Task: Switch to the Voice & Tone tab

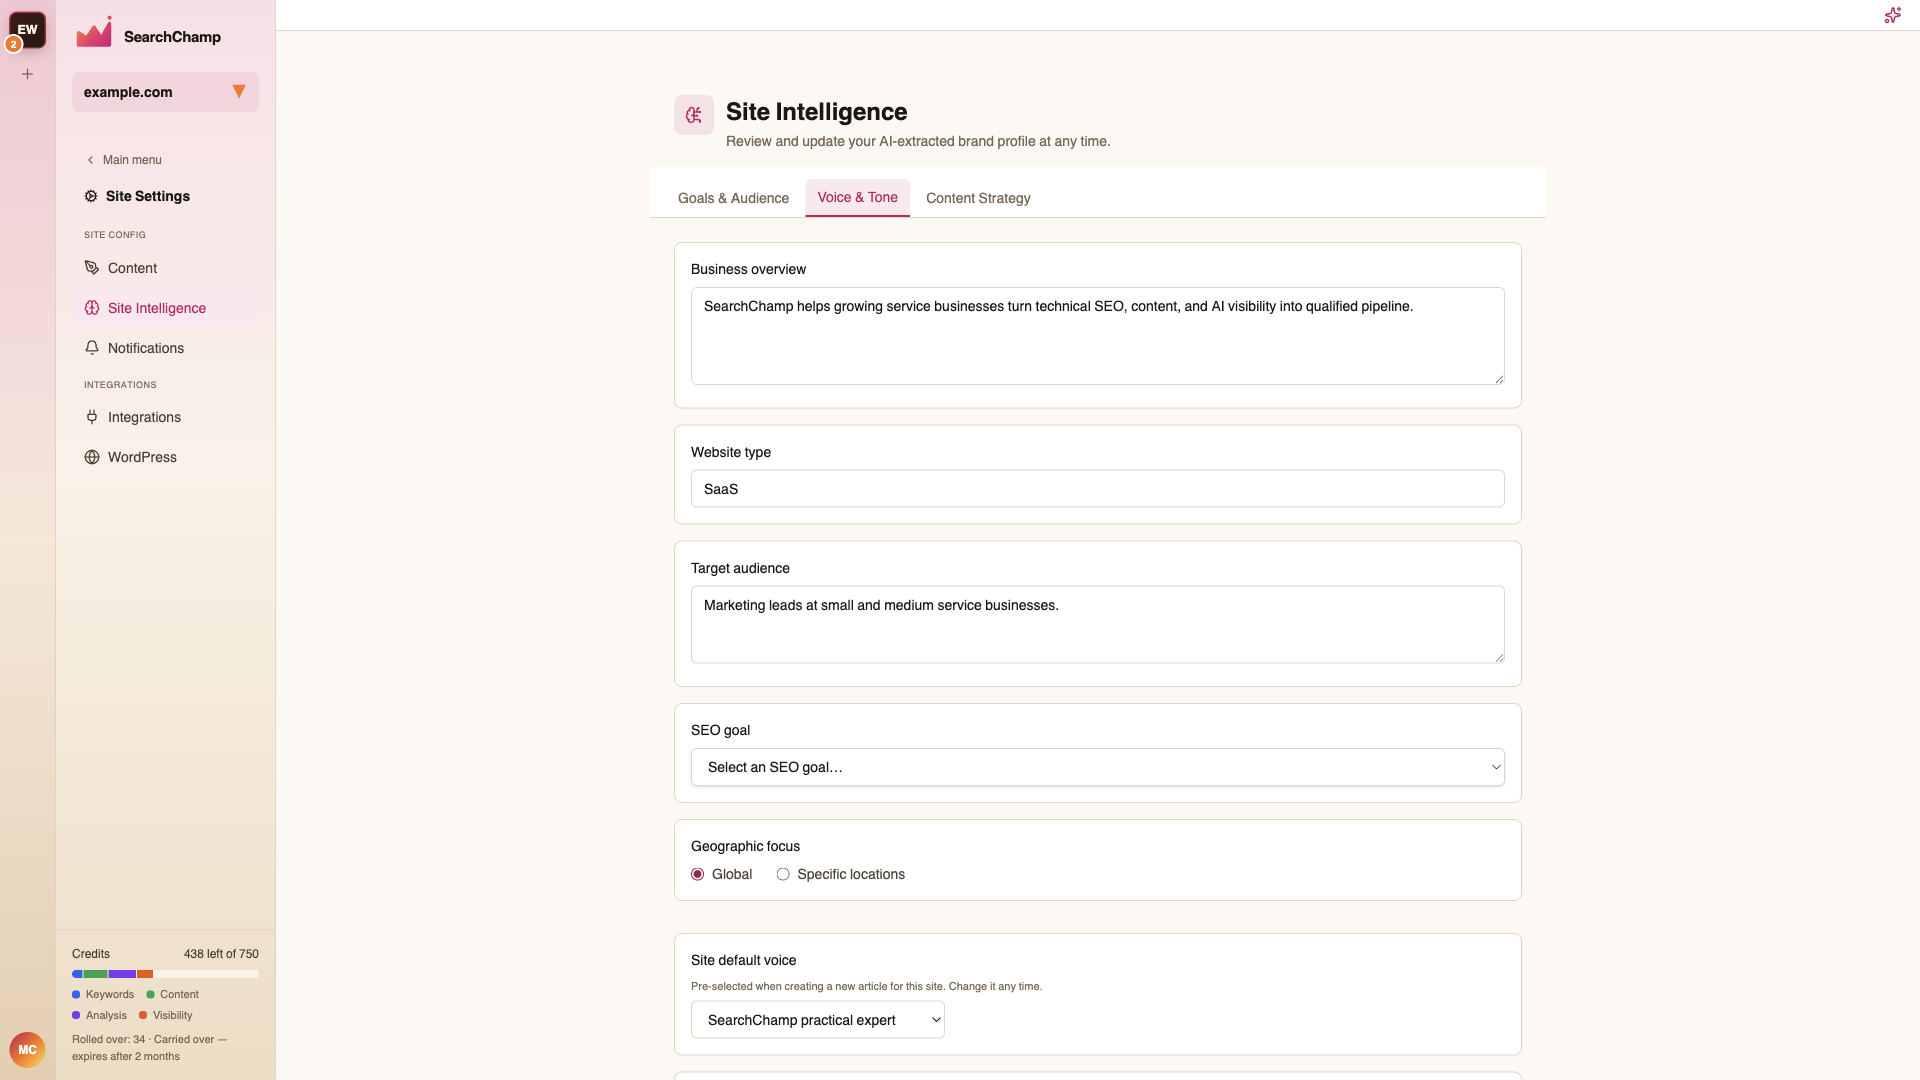Action: click(858, 198)
